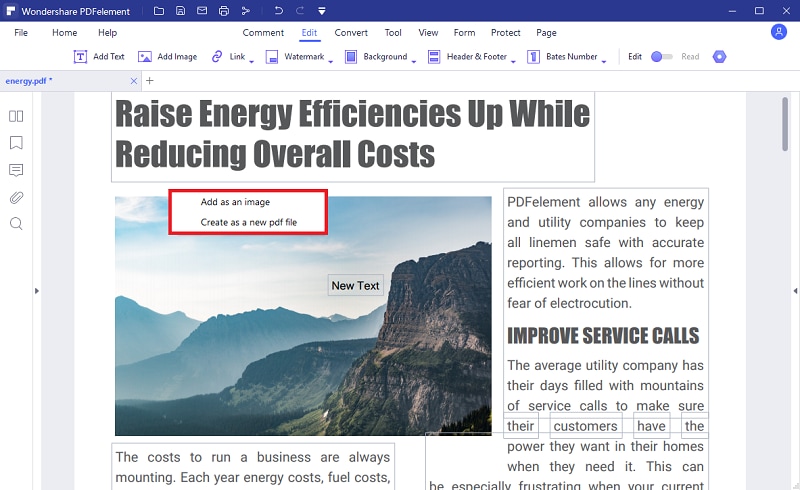800x490 pixels.
Task: Expand the left side panel arrow
Action: click(37, 291)
